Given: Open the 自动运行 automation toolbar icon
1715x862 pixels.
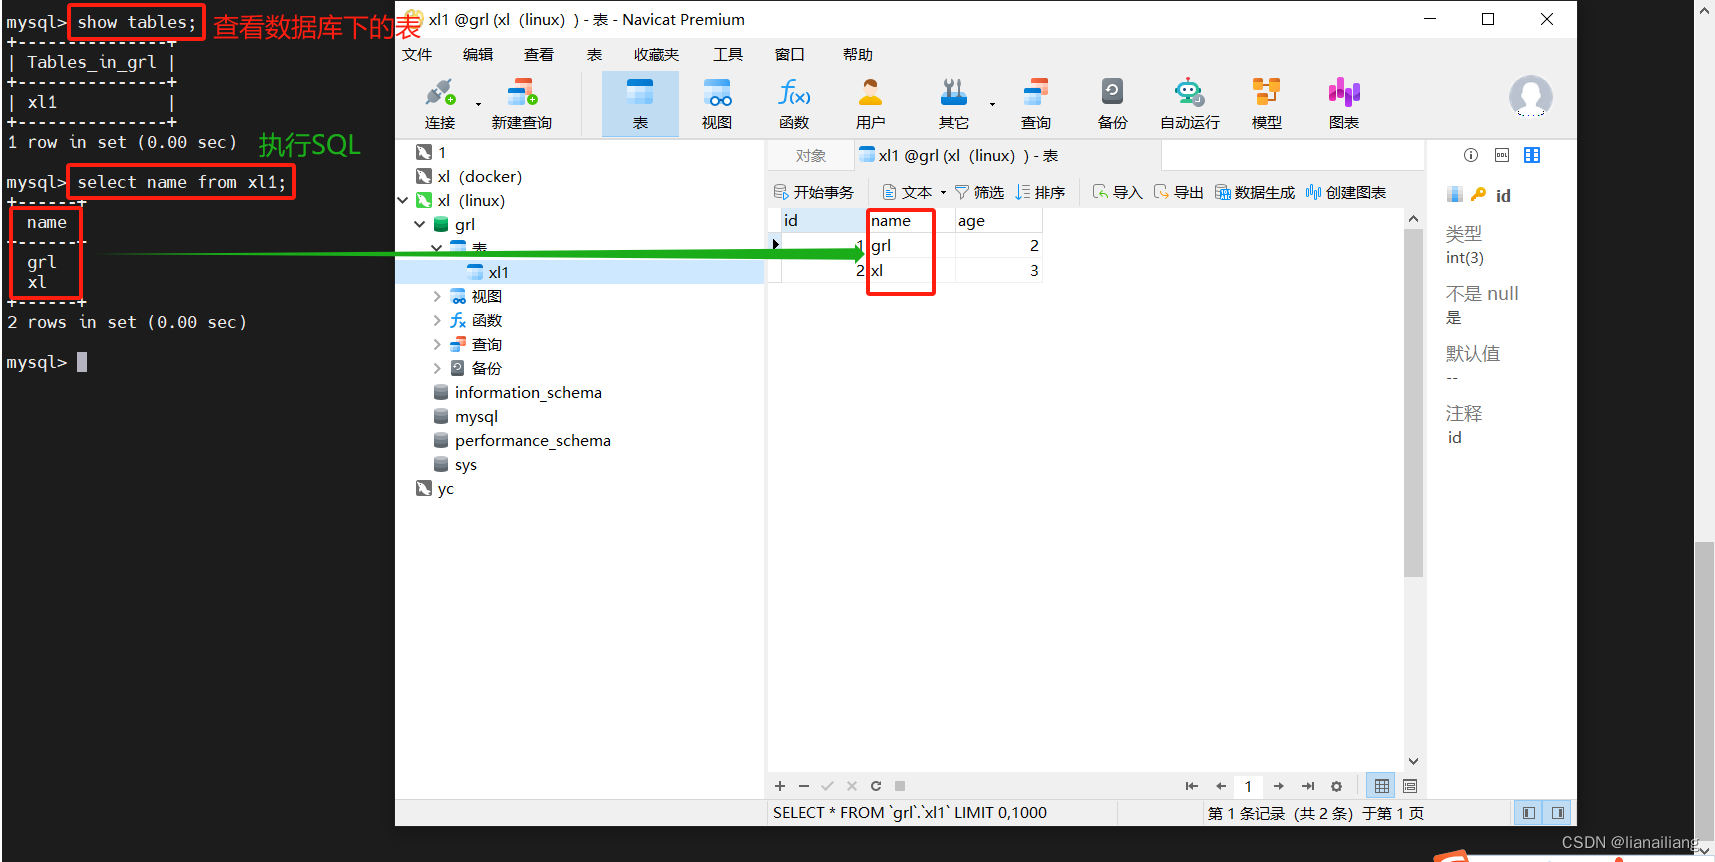Looking at the screenshot, I should [1189, 104].
